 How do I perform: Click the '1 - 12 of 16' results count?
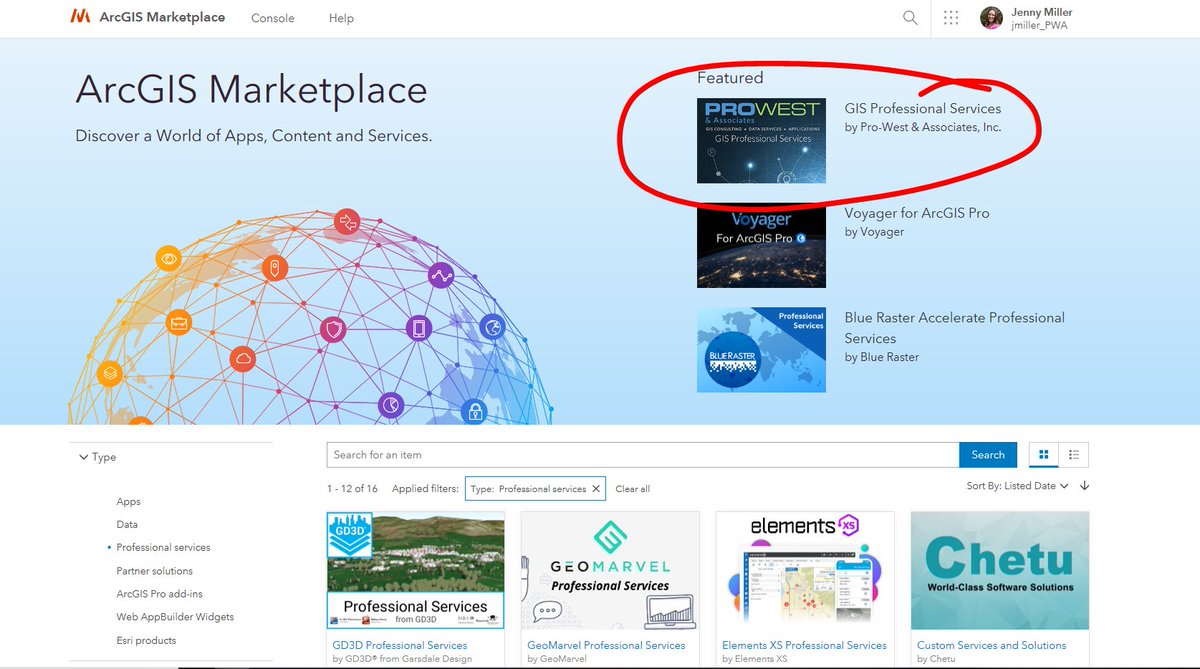coord(352,489)
